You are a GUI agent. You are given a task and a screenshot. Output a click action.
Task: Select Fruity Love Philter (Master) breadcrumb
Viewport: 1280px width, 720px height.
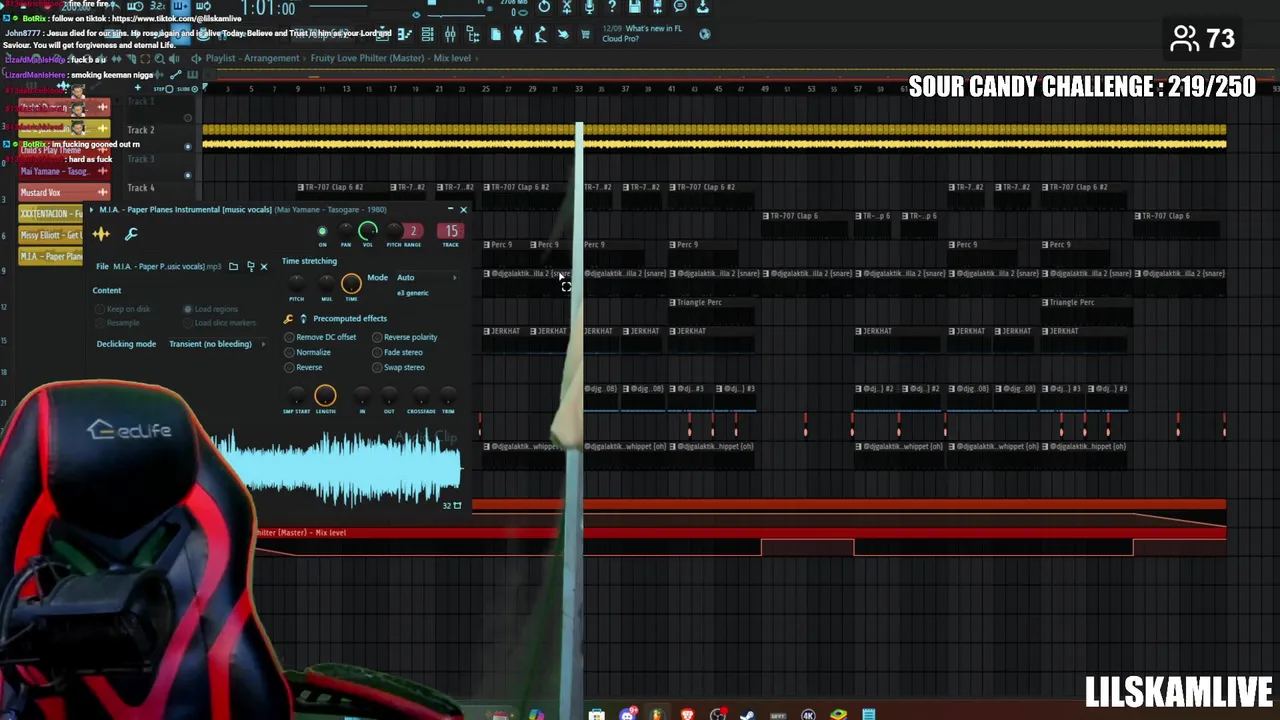tap(365, 58)
